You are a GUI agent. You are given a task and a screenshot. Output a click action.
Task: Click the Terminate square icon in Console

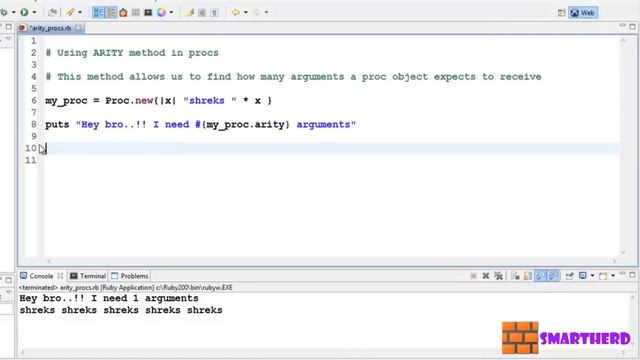[473, 276]
